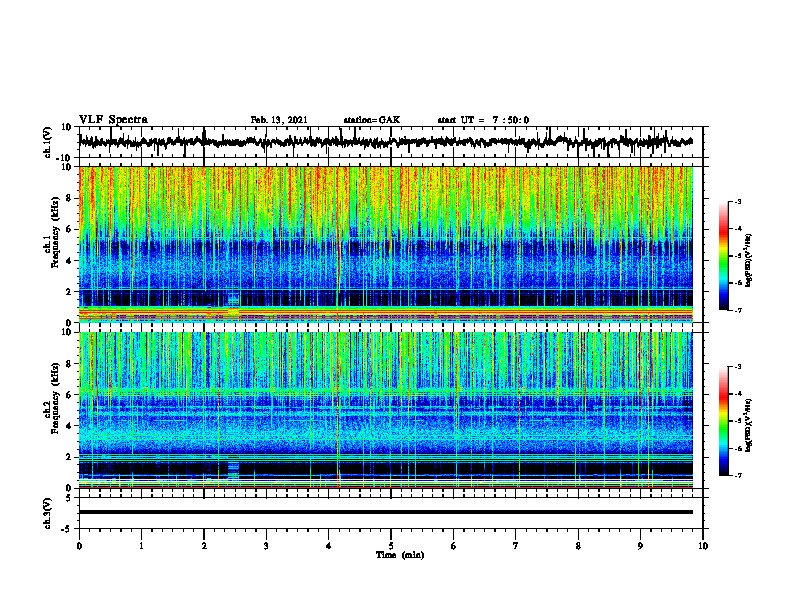This screenshot has width=792, height=612.
Task: Click the "5" tick on the time axis
Action: click(391, 546)
